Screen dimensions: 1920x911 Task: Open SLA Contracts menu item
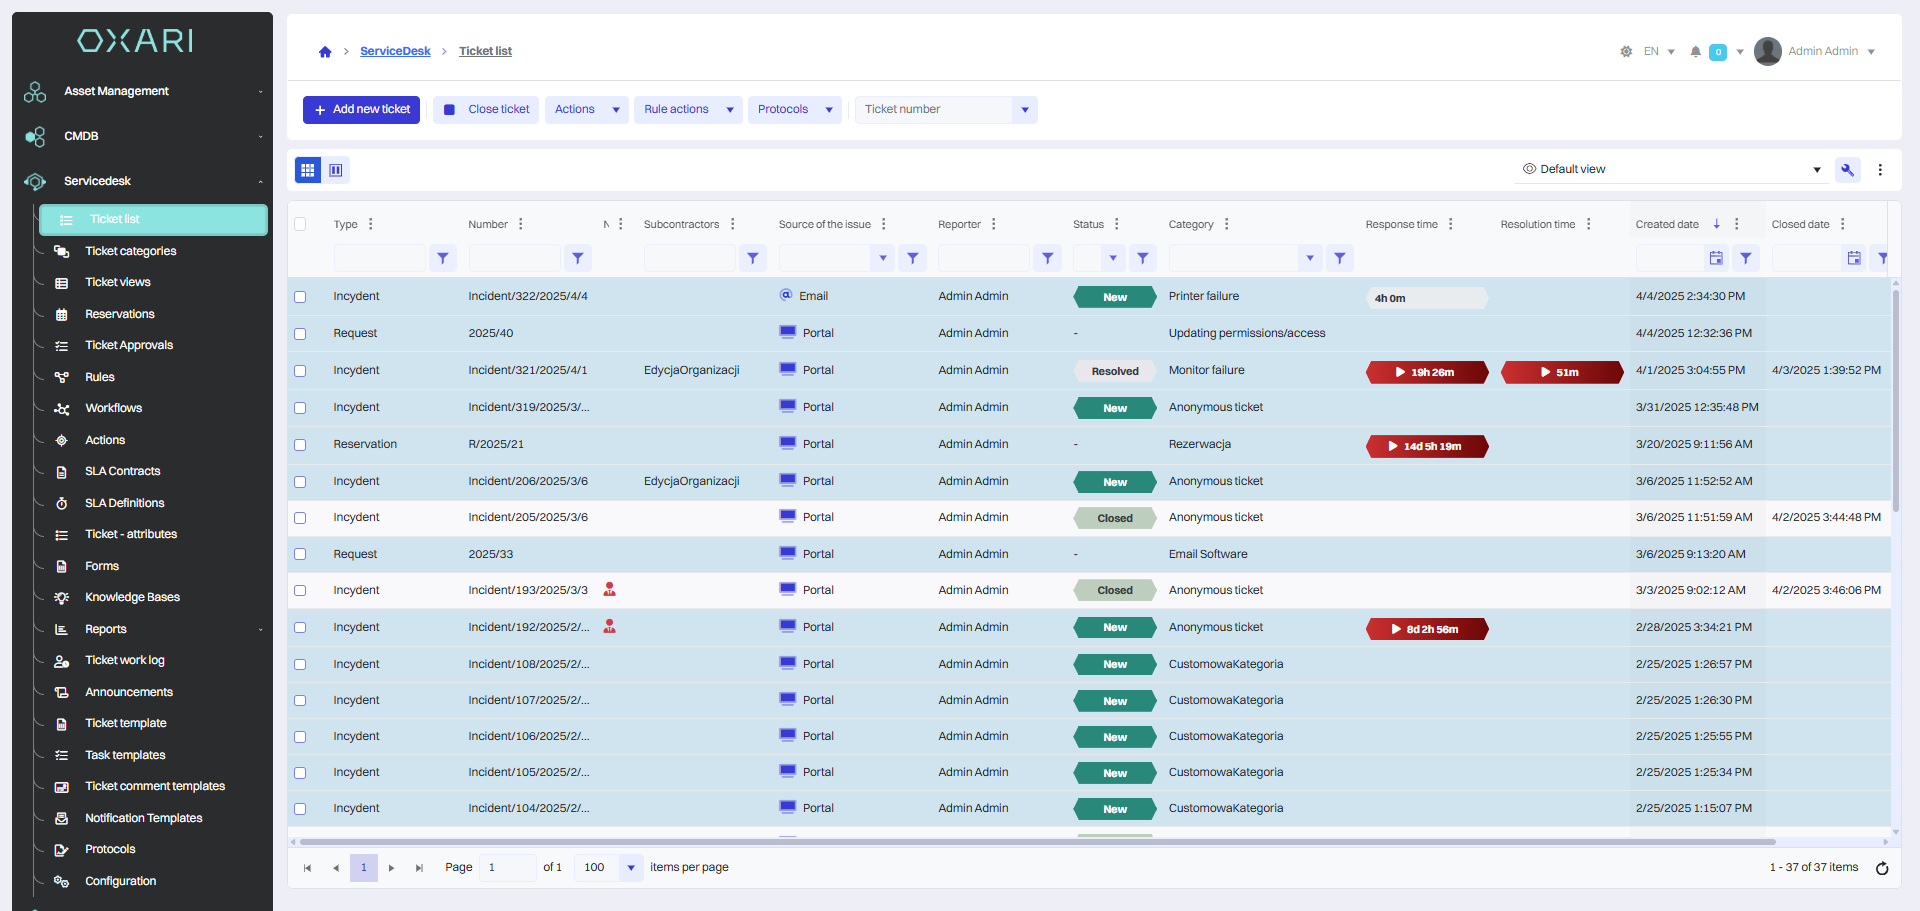[x=122, y=471]
